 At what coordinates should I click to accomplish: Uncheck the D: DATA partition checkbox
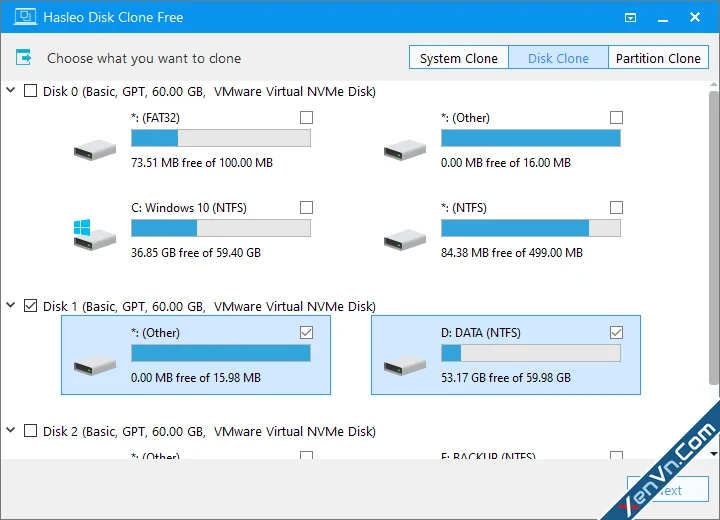[x=616, y=333]
